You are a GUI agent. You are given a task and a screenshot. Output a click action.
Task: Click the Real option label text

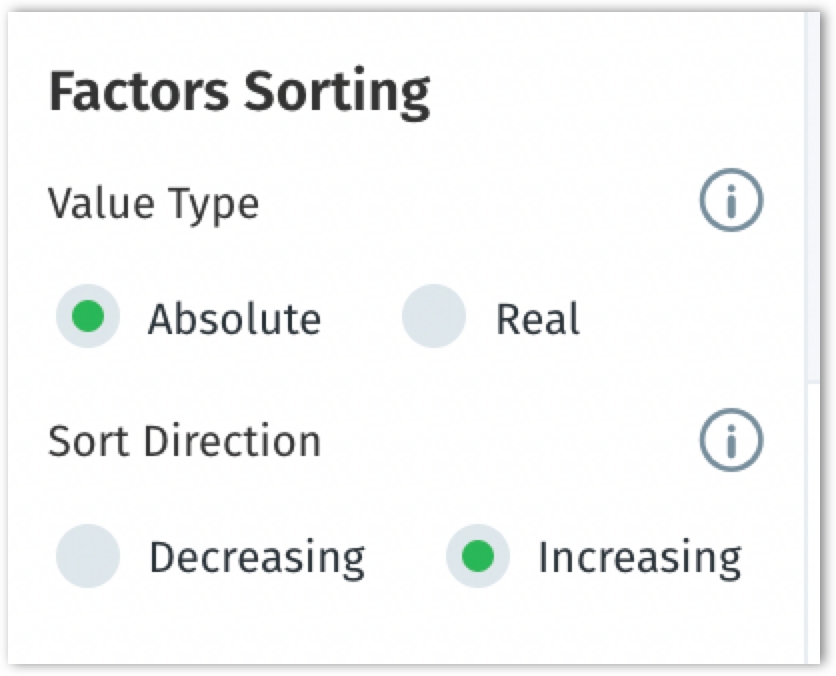(x=537, y=319)
